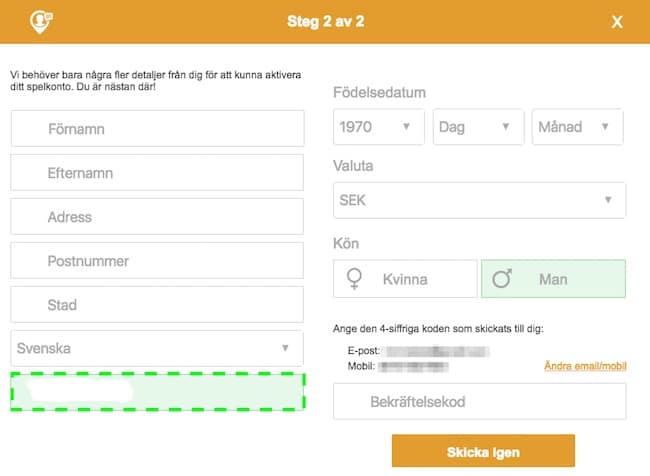Click the Stad text field

tap(157, 305)
